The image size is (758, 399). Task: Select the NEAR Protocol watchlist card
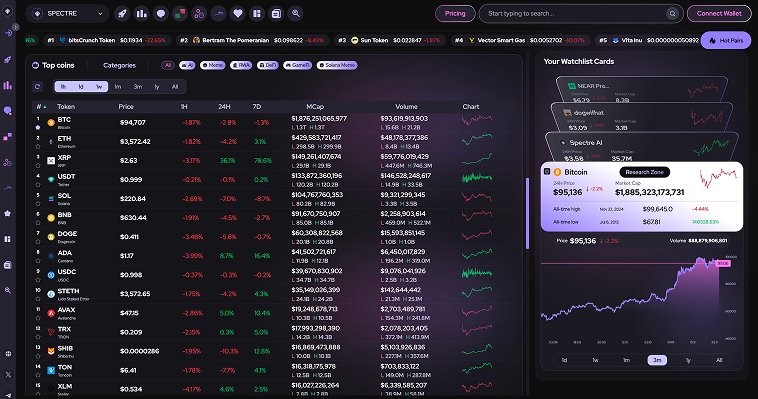coord(641,89)
